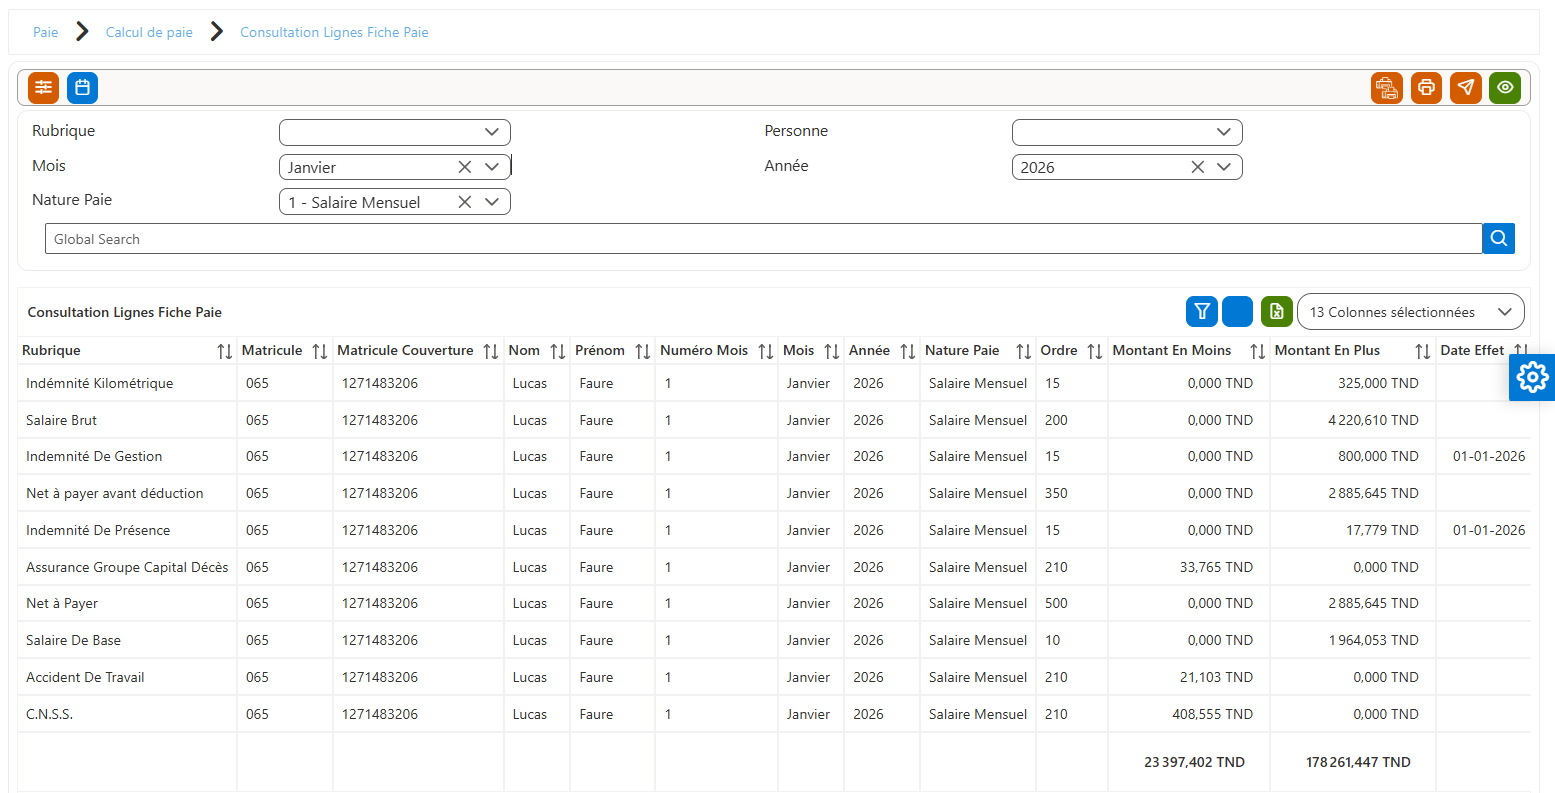Click the orange batch print icon
This screenshot has height=793, width=1555.
(1387, 88)
